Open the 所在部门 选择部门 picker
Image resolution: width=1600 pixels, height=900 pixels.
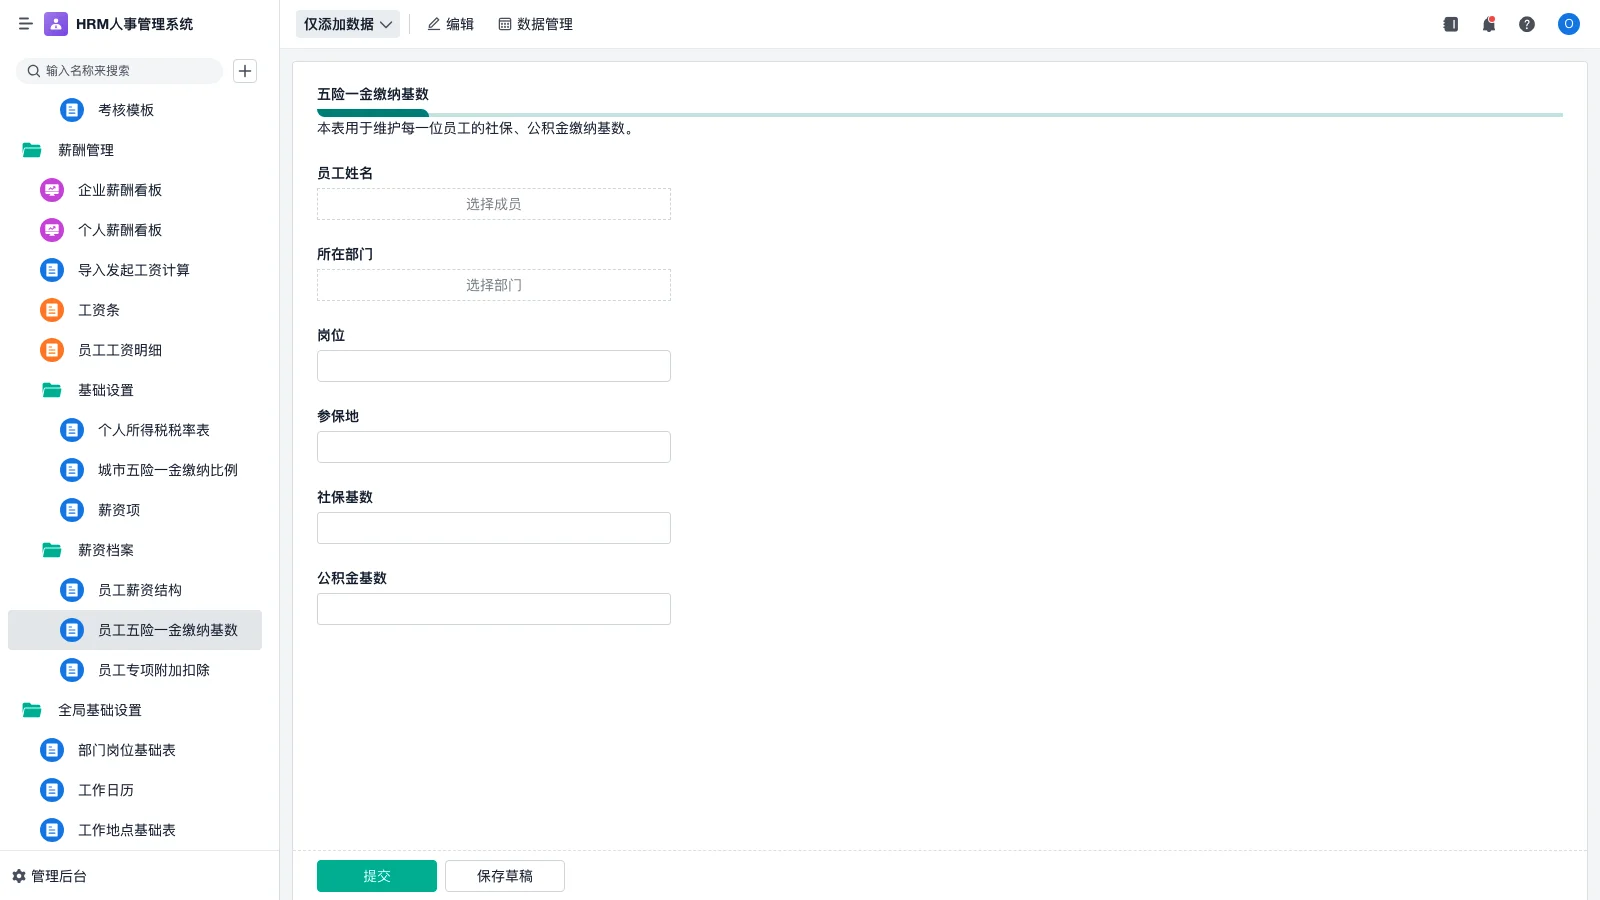coord(493,284)
